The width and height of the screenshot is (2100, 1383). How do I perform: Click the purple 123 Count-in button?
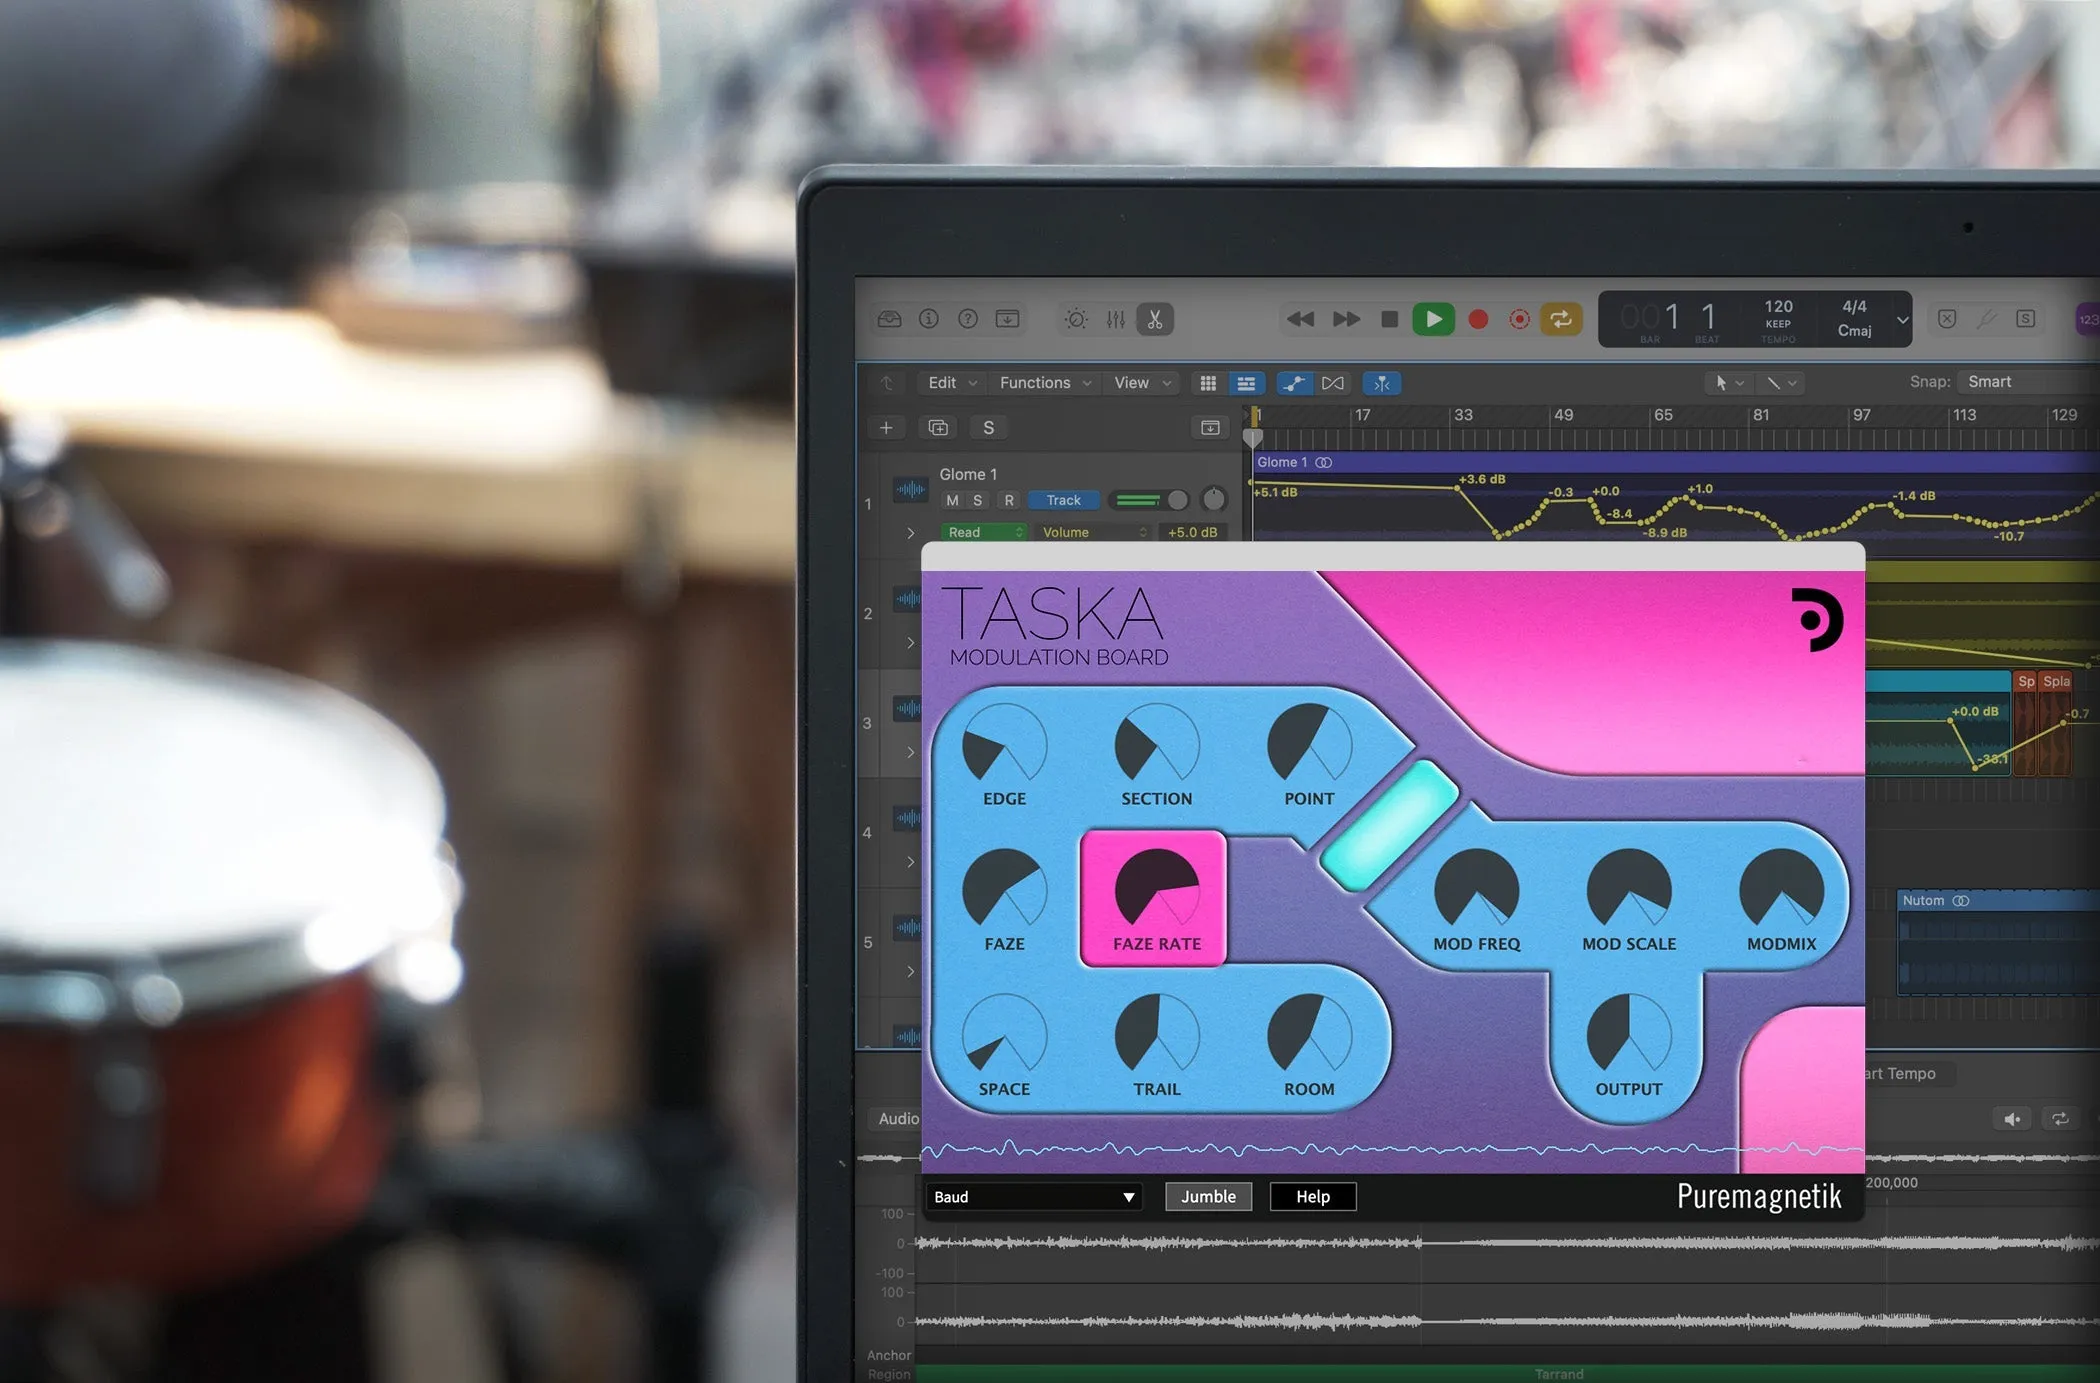point(2089,320)
